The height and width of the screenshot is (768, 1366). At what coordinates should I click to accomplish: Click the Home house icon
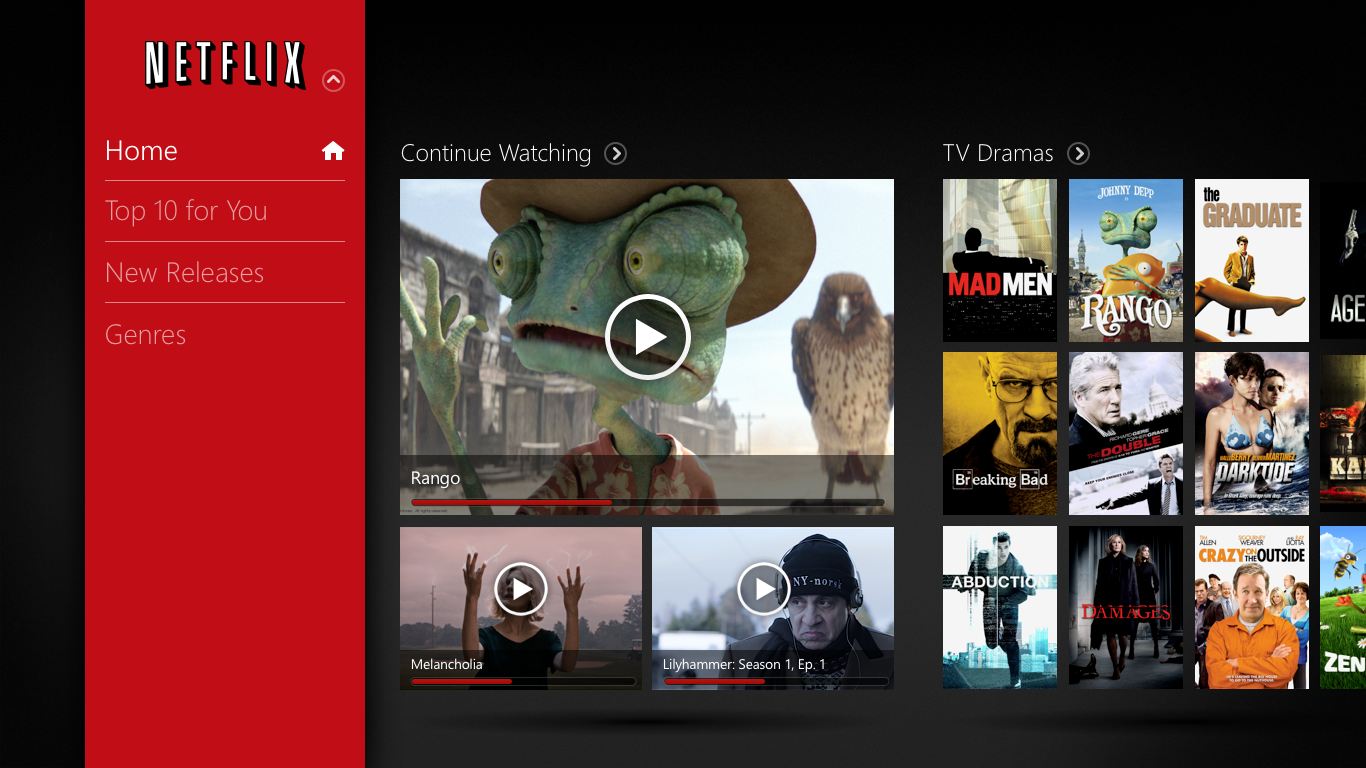click(x=333, y=151)
